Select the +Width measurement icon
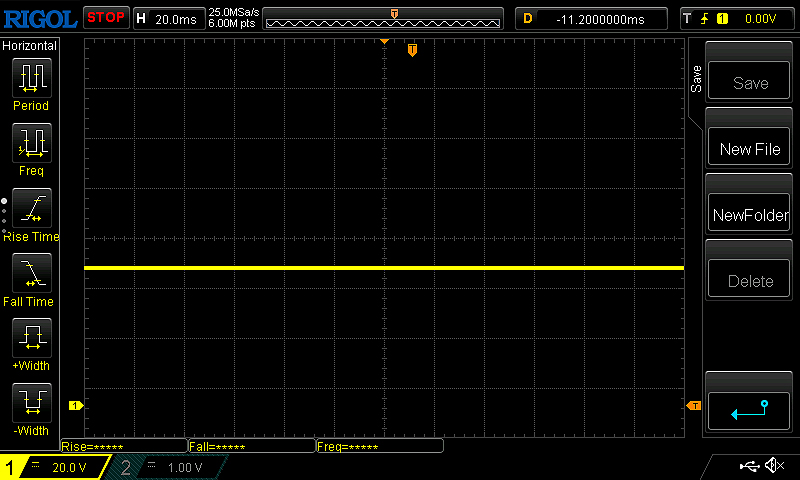Screen dimensions: 800x480 pyautogui.click(x=32, y=338)
